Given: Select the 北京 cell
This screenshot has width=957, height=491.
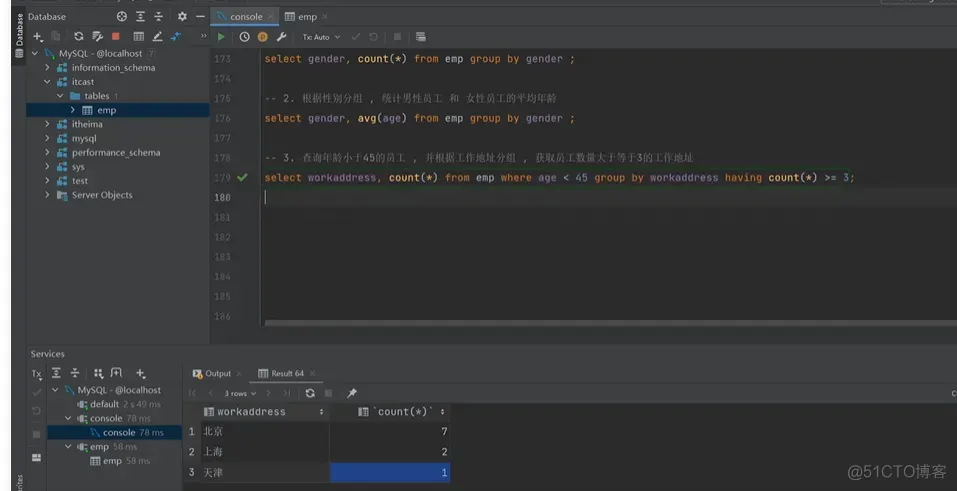Looking at the screenshot, I should point(265,431).
